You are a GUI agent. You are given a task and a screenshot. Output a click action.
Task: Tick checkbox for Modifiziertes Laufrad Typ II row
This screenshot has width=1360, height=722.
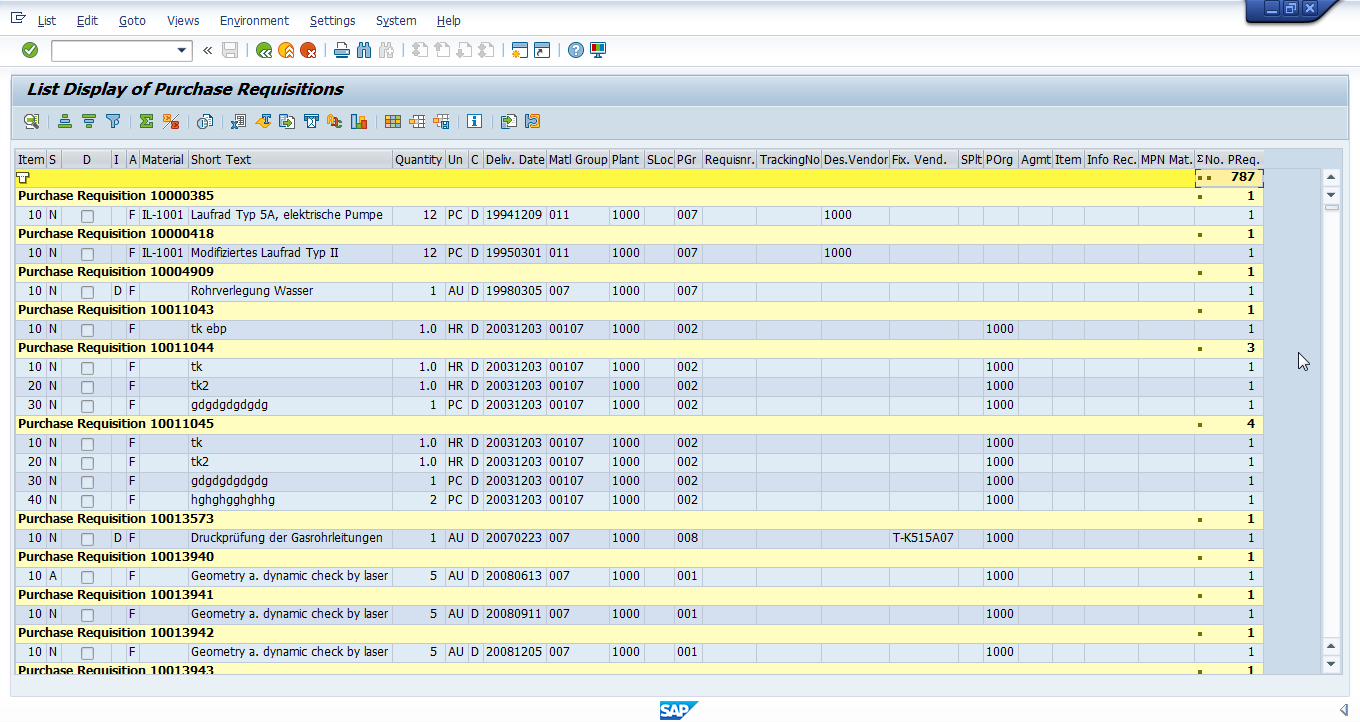point(87,254)
